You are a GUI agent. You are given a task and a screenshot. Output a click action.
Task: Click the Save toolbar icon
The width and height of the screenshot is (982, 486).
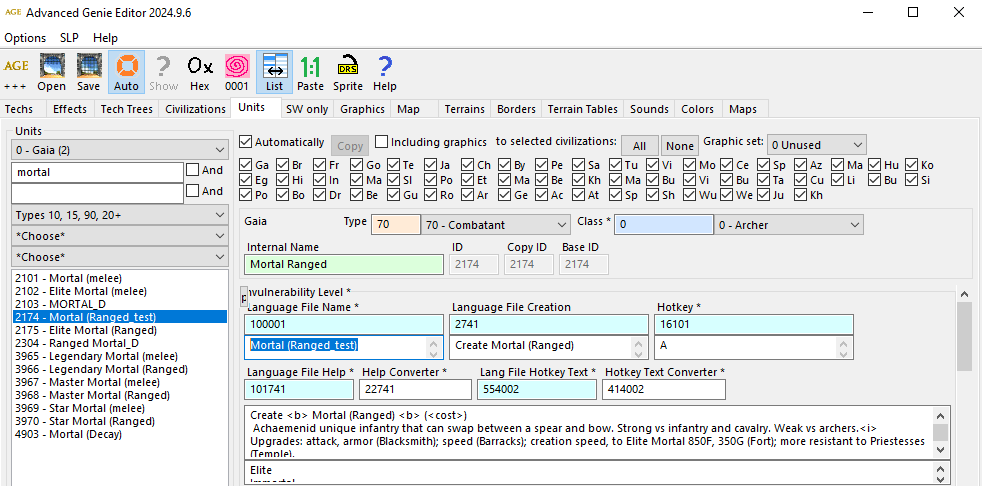coord(88,67)
